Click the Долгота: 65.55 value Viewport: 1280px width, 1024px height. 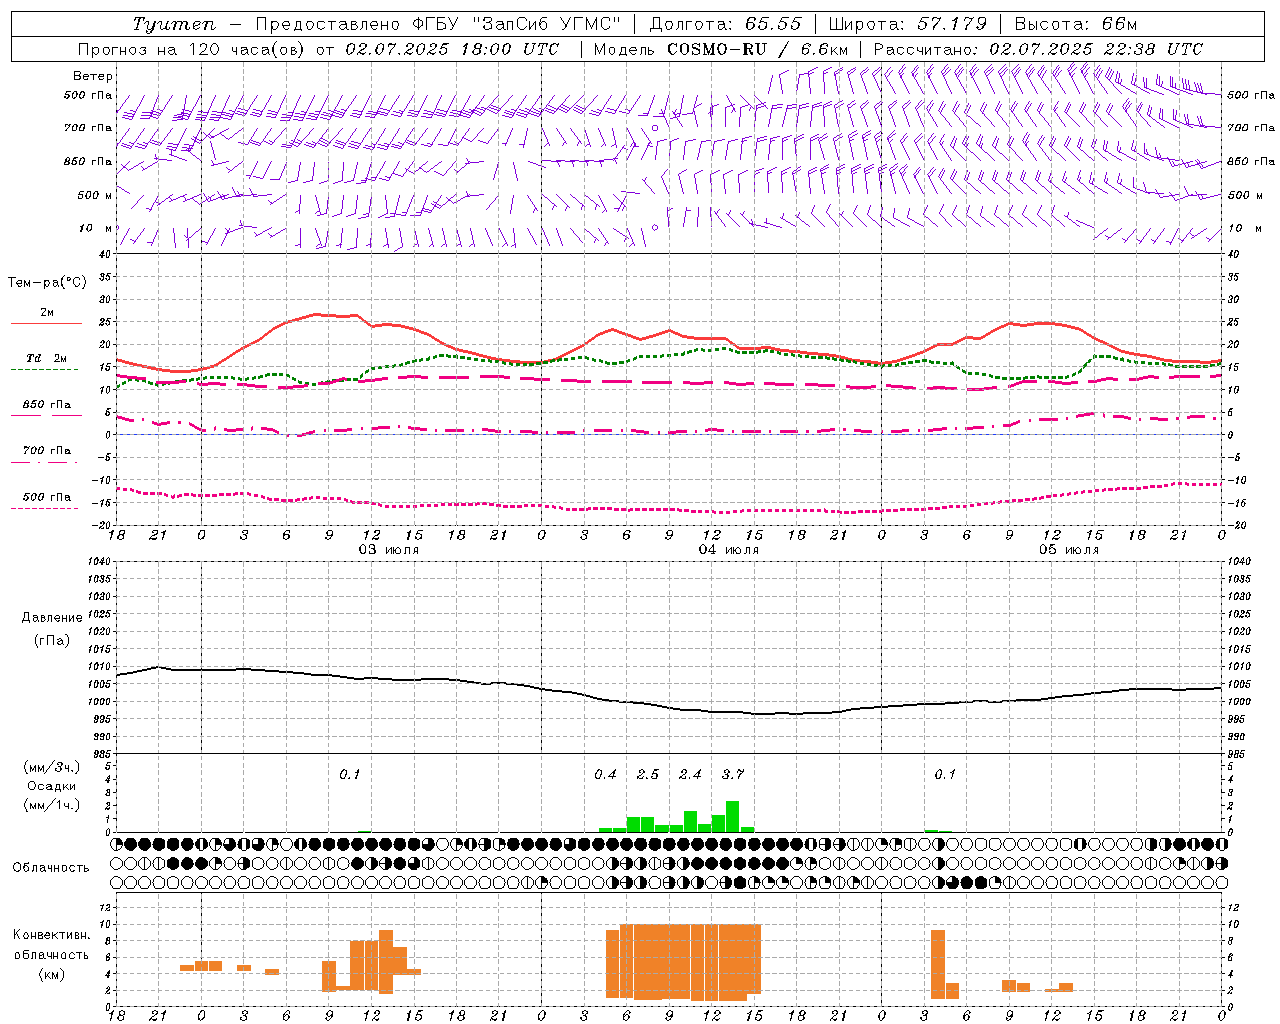pos(725,24)
